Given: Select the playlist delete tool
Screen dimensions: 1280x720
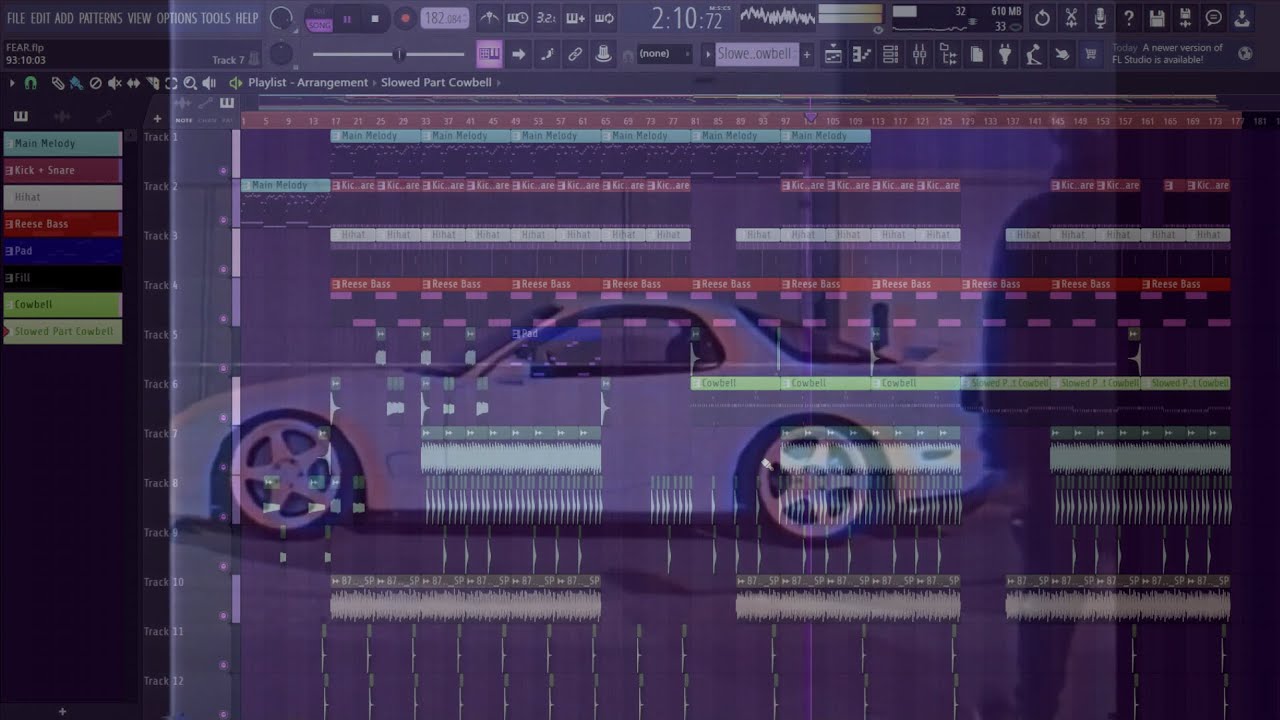Looking at the screenshot, I should click(95, 83).
